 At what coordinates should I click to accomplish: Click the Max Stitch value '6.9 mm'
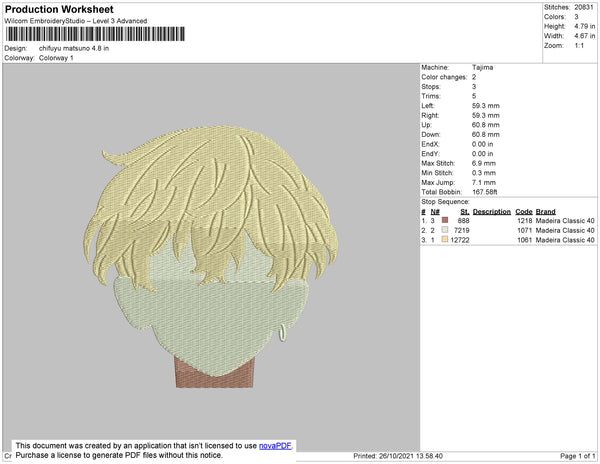(x=484, y=163)
